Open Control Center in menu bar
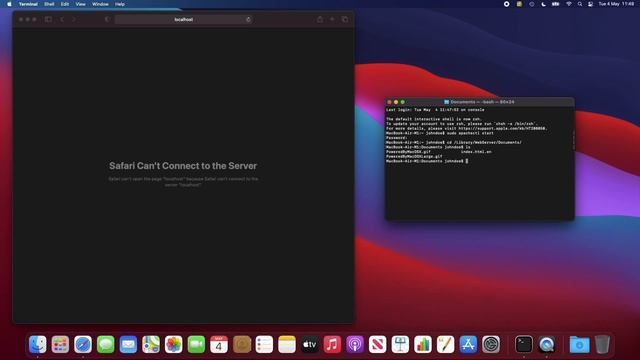The height and width of the screenshot is (360, 640). point(590,4)
